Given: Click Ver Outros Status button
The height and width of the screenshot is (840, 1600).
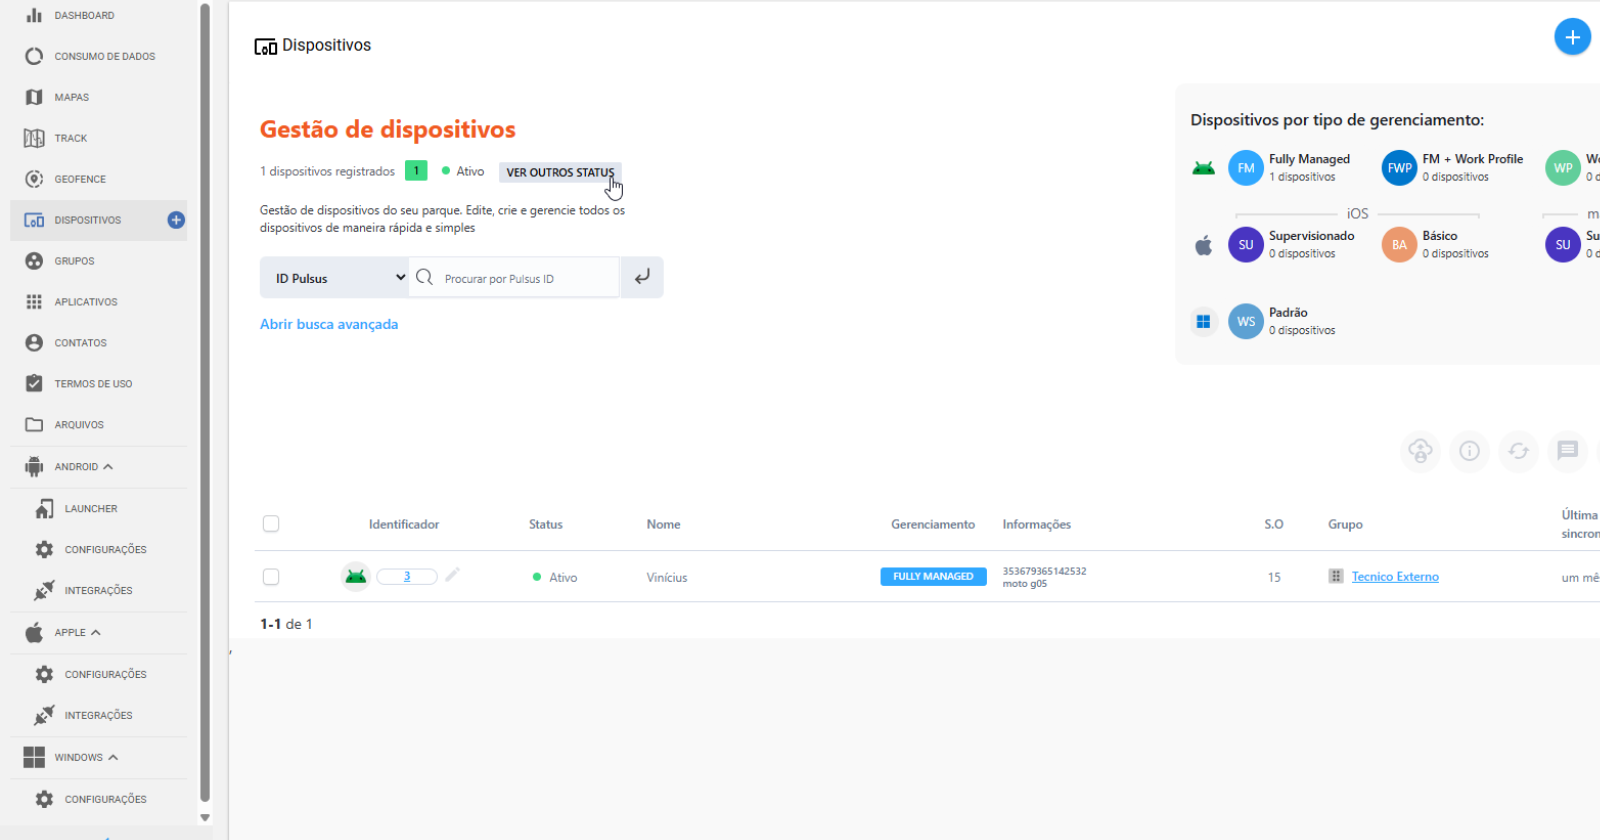Looking at the screenshot, I should 560,172.
